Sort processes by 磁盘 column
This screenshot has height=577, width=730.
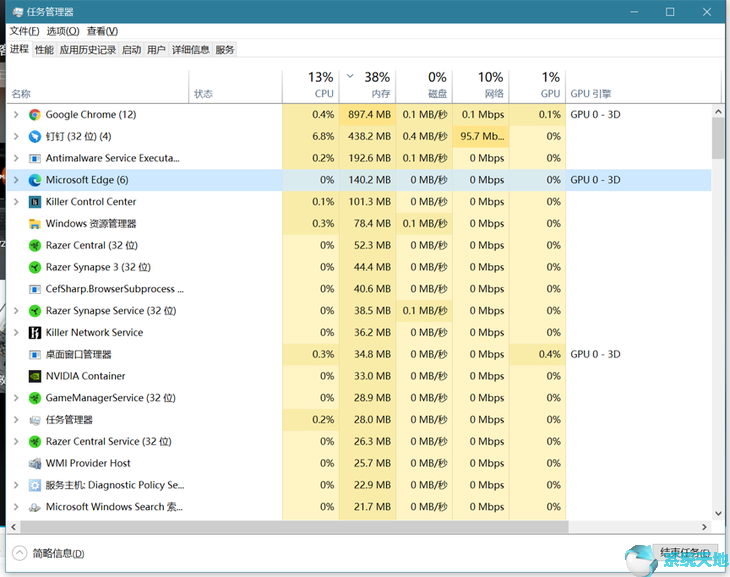tap(424, 86)
